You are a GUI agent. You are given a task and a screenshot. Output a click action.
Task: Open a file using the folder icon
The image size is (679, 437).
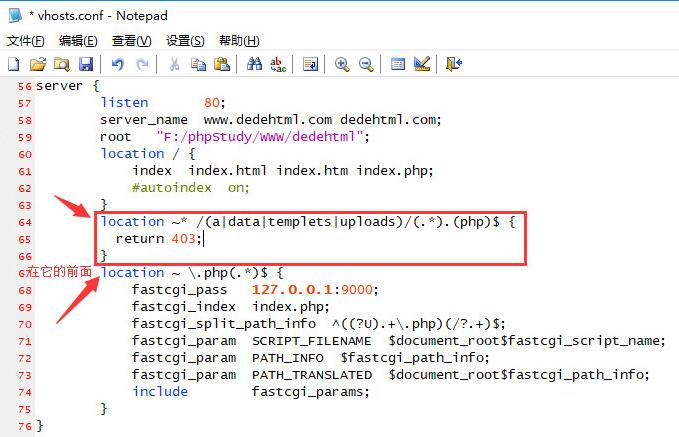click(37, 64)
